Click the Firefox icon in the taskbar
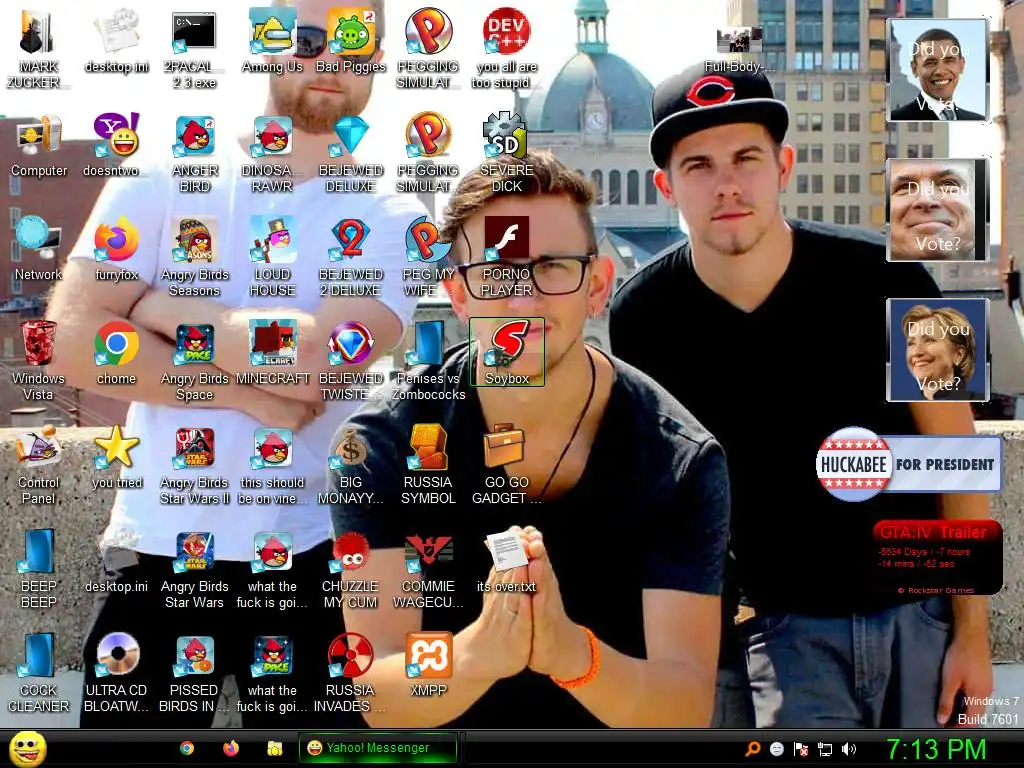The width and height of the screenshot is (1024, 768). [231, 748]
